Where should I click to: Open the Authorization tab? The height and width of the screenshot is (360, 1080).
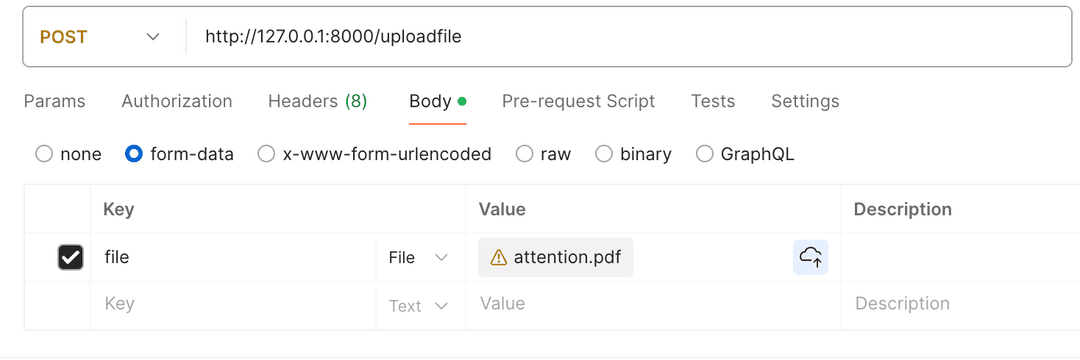click(177, 101)
